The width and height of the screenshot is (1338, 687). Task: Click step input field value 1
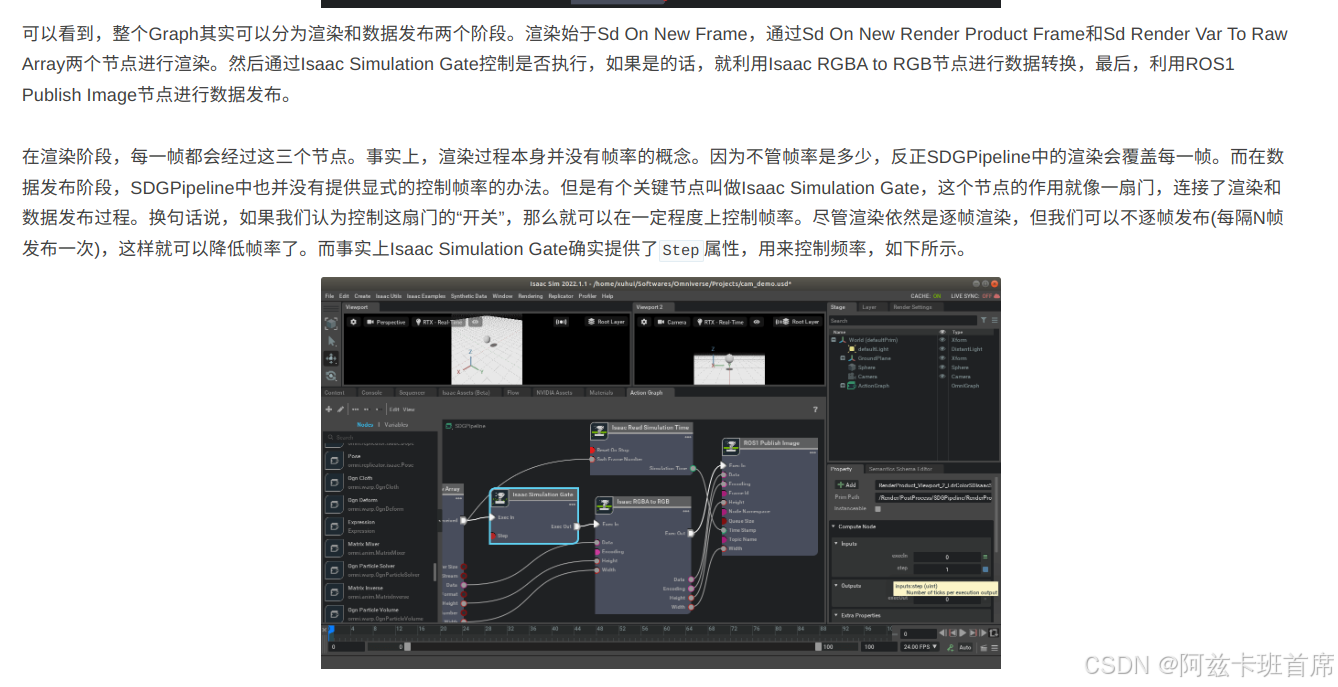pos(947,569)
